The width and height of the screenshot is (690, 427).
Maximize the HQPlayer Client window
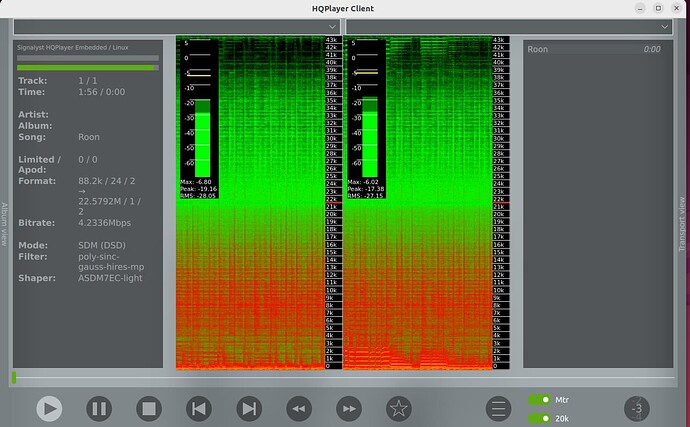coord(658,8)
